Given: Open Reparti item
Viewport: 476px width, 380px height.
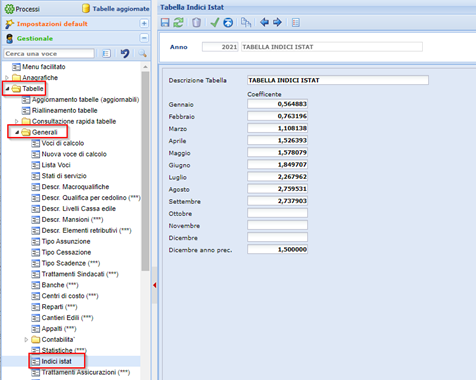Looking at the screenshot, I should 54,307.
